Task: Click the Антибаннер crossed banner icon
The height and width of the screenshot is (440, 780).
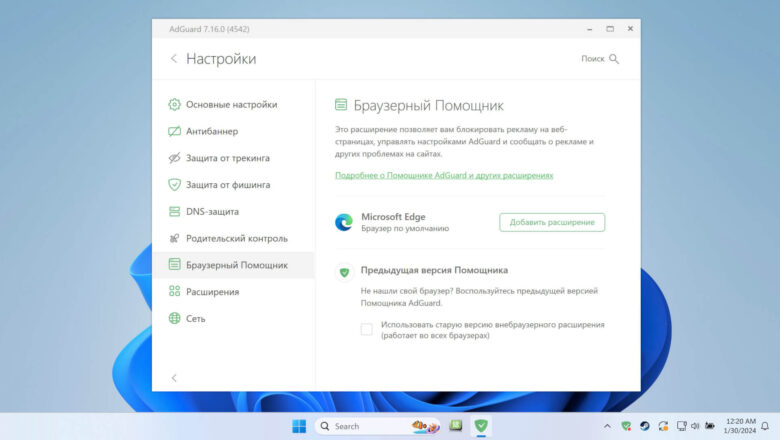Action: (174, 131)
